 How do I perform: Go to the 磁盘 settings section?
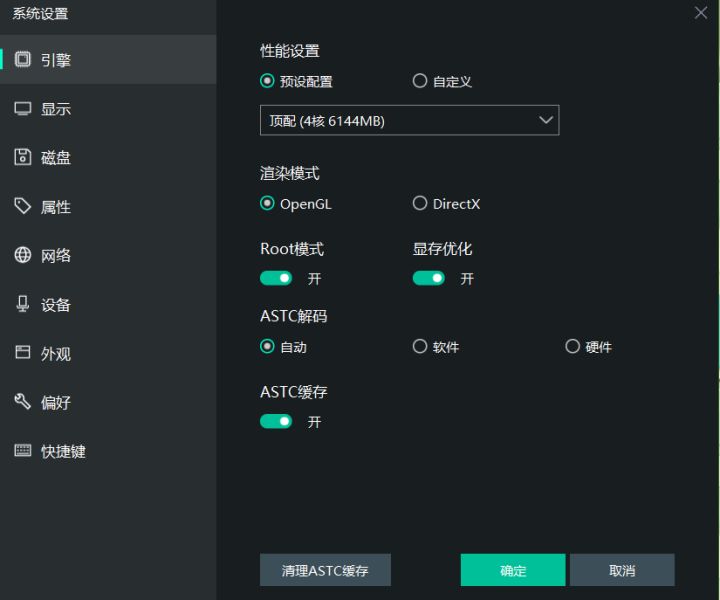[108, 157]
